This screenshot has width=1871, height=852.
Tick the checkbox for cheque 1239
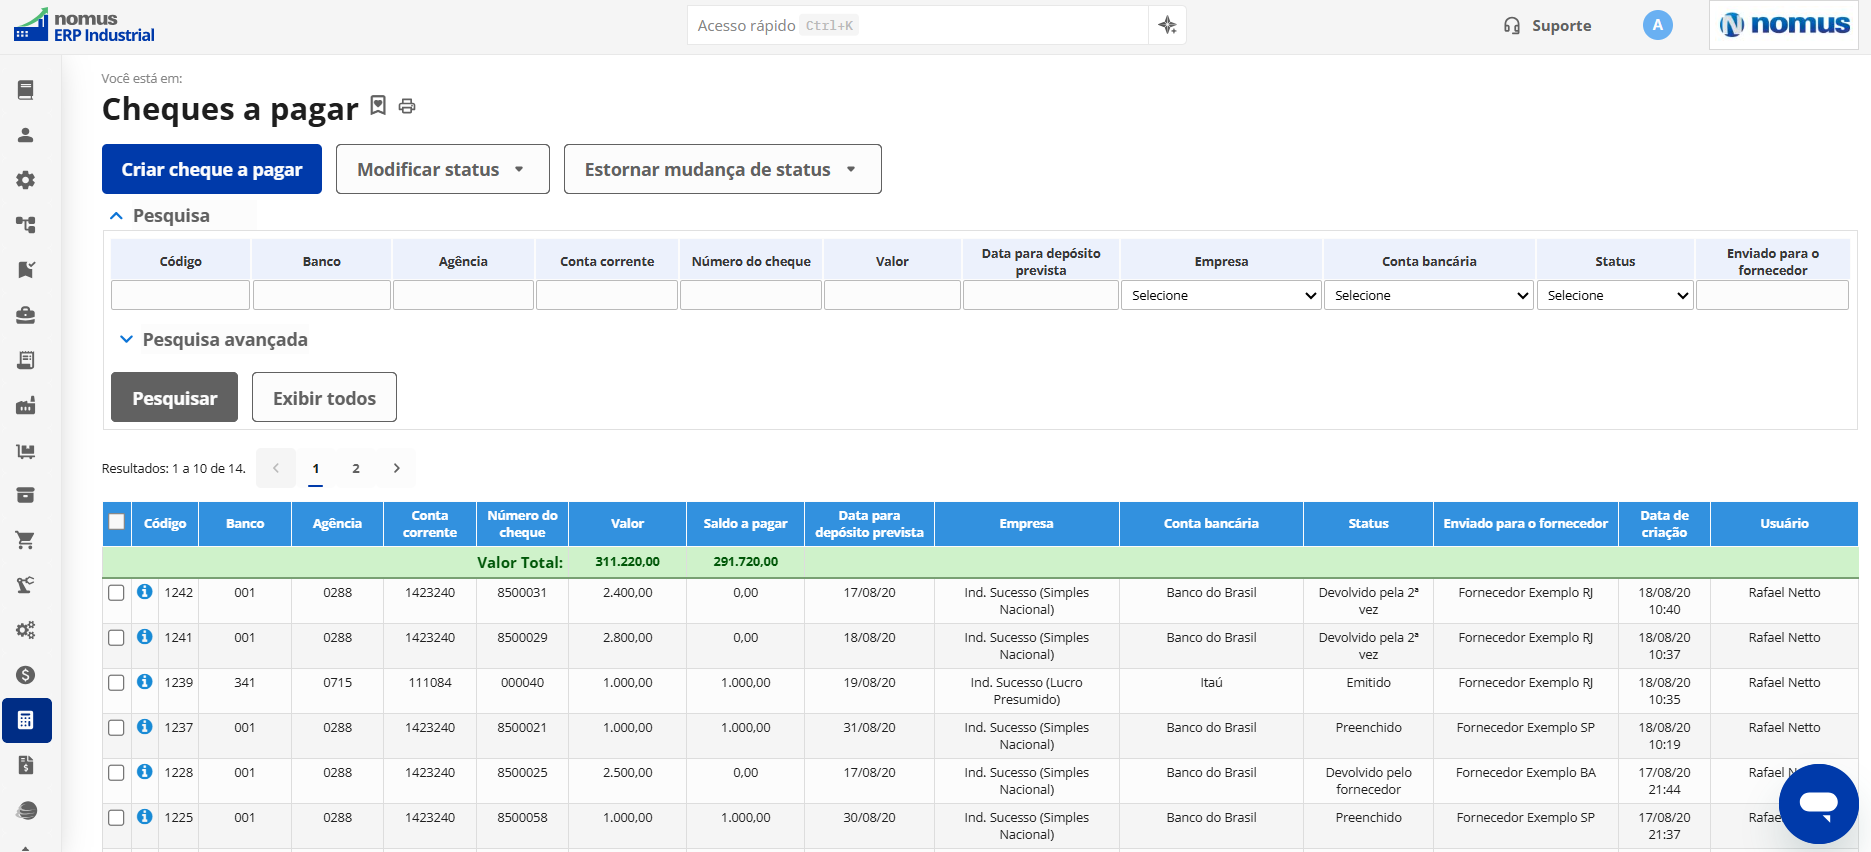[x=116, y=683]
